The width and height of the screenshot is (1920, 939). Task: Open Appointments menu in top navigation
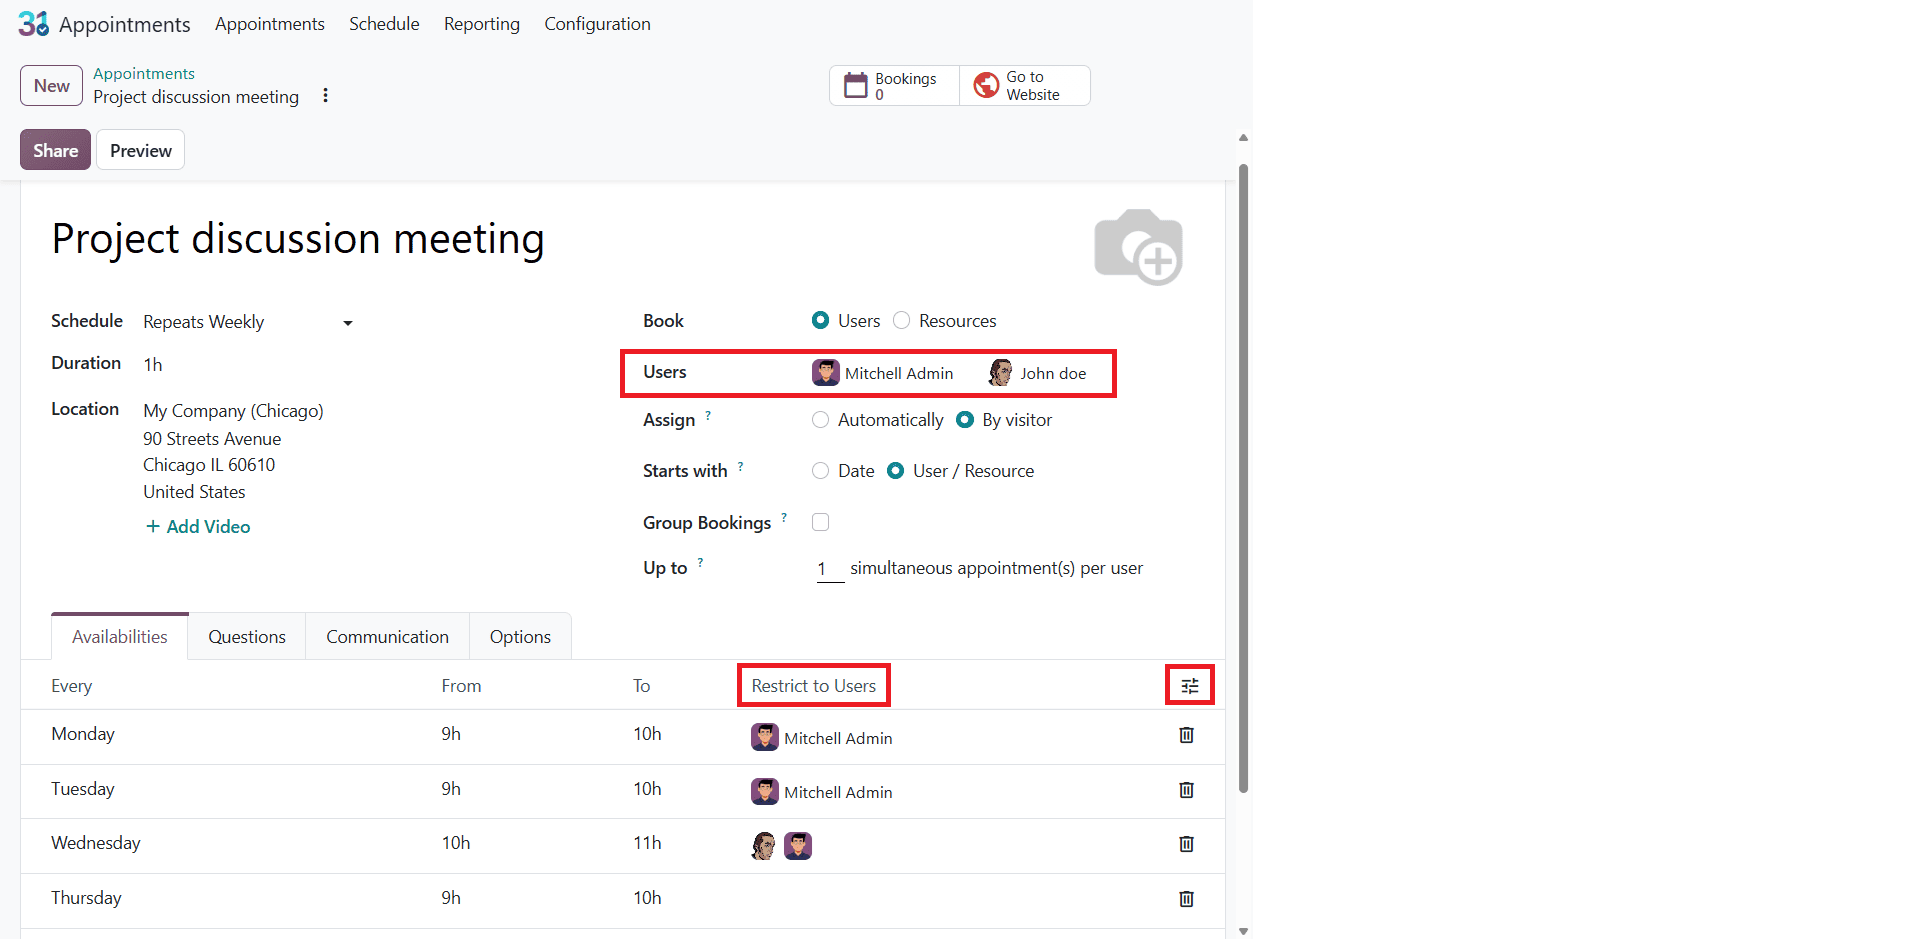click(270, 24)
